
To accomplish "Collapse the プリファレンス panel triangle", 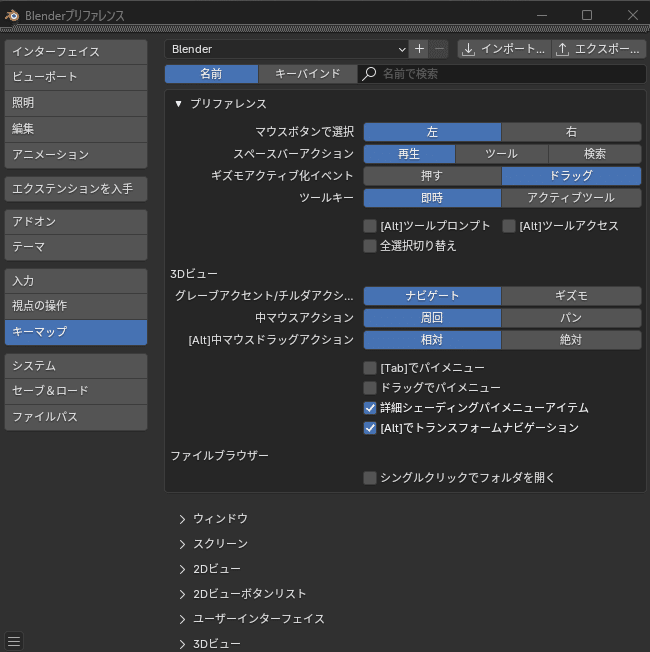I will click(x=179, y=103).
